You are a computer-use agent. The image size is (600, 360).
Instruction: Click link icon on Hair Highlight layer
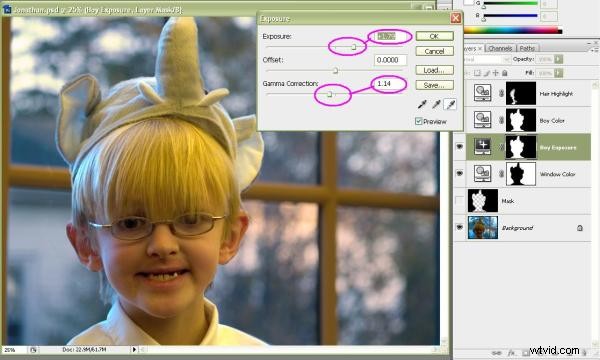click(501, 93)
